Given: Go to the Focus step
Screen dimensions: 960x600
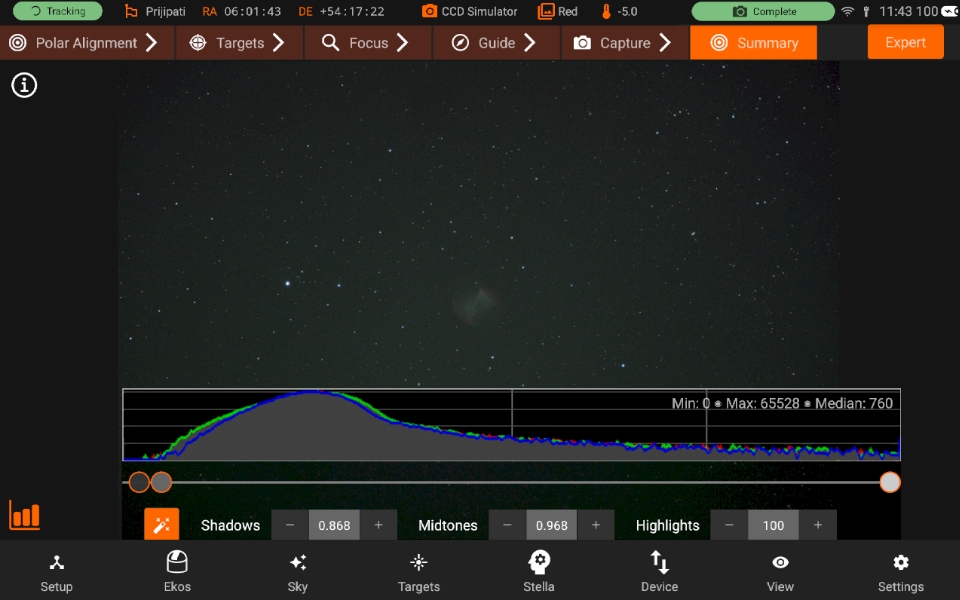Looking at the screenshot, I should tap(368, 43).
